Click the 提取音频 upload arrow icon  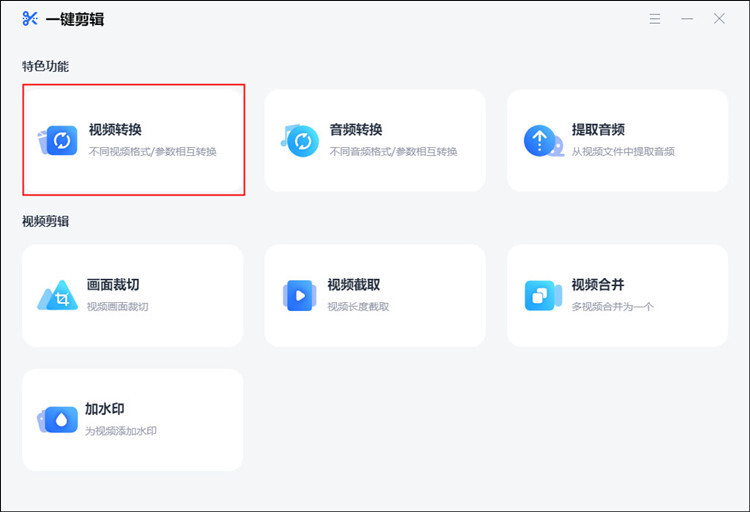coord(541,141)
